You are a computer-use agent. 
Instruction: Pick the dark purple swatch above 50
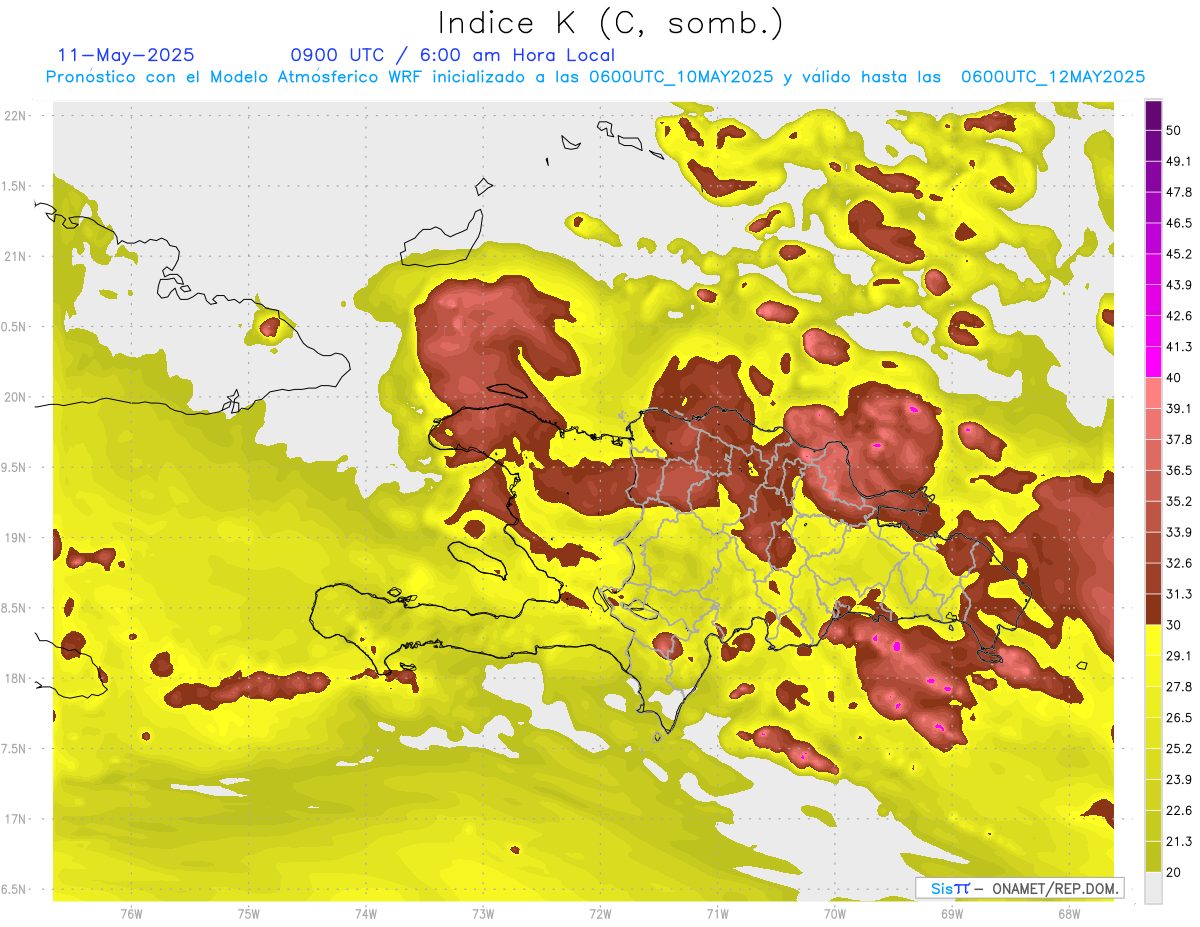pyautogui.click(x=1153, y=116)
